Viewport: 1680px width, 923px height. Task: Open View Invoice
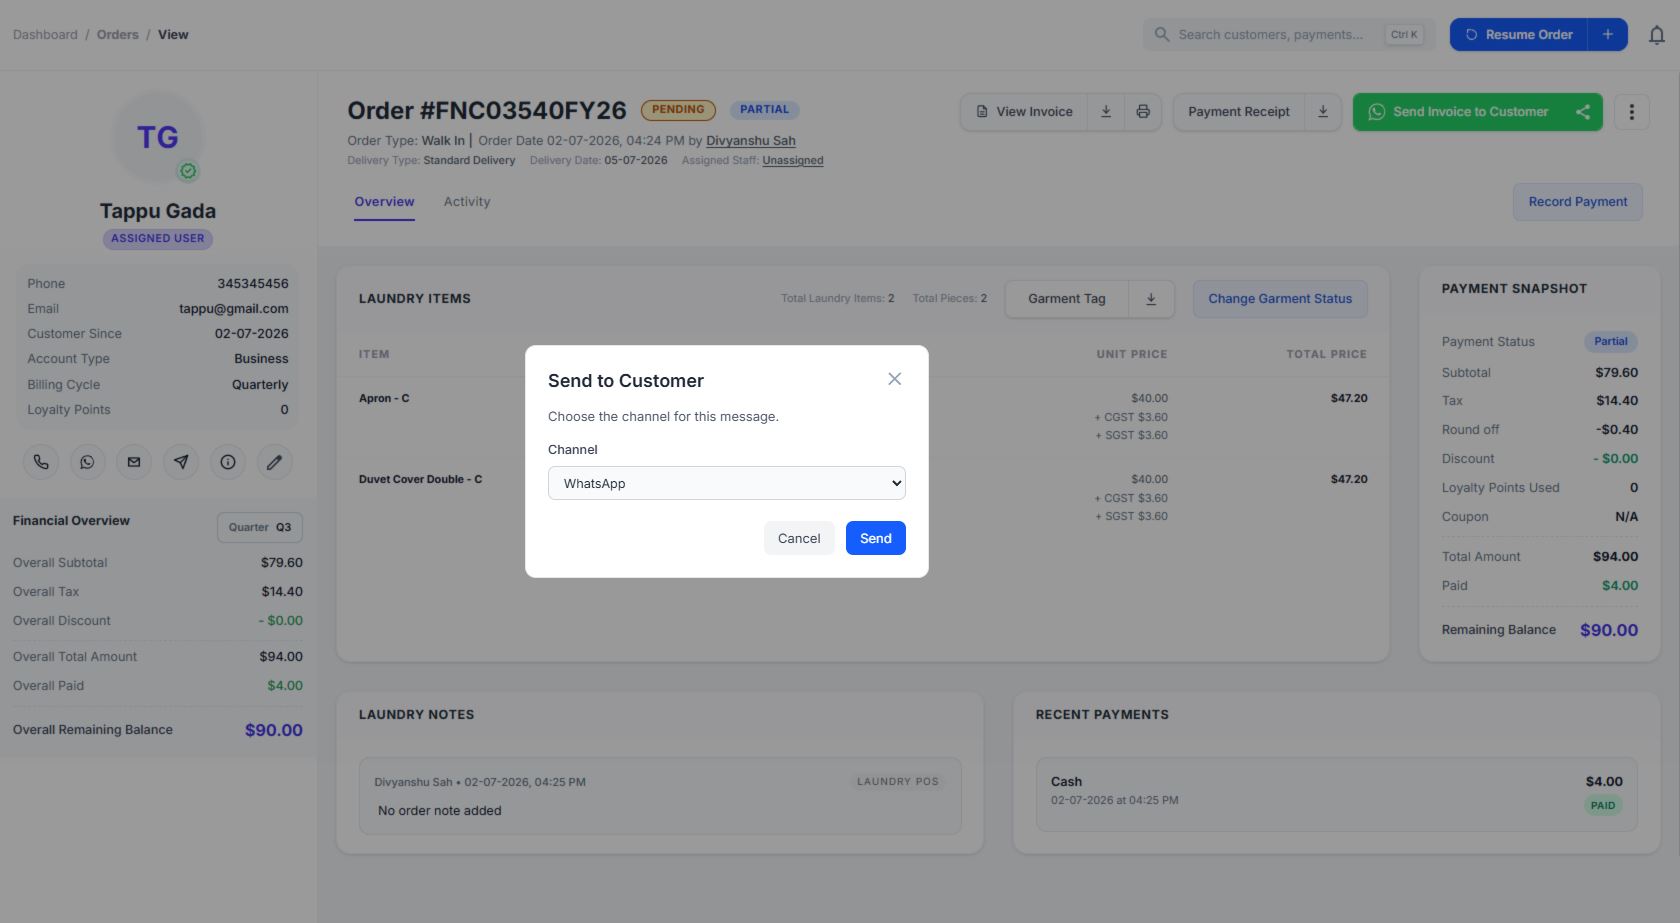tap(1024, 112)
